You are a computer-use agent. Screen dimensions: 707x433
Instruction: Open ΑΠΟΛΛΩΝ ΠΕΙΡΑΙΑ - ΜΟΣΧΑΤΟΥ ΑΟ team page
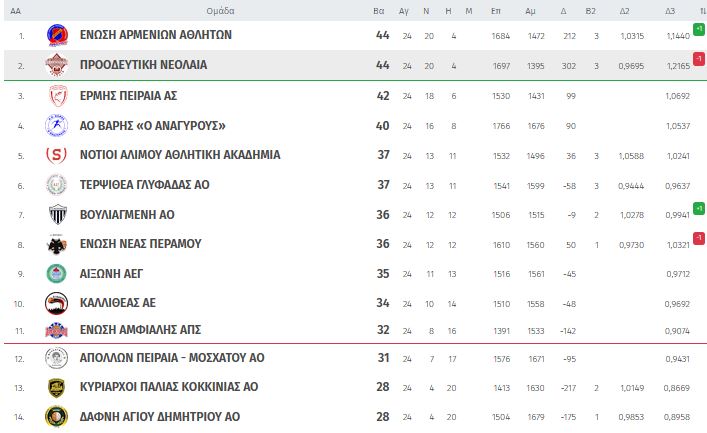tap(172, 358)
